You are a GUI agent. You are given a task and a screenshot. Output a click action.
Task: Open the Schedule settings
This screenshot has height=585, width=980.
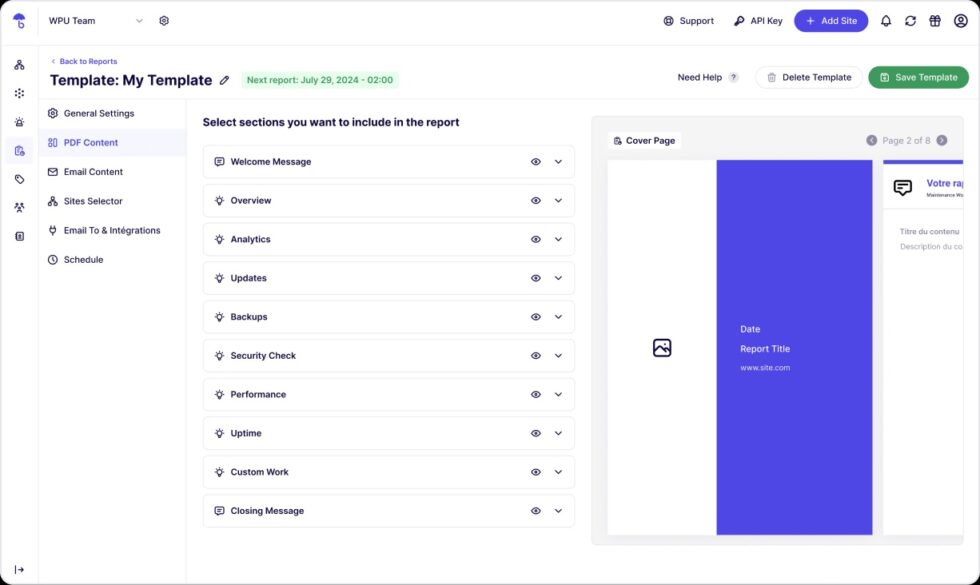point(83,259)
